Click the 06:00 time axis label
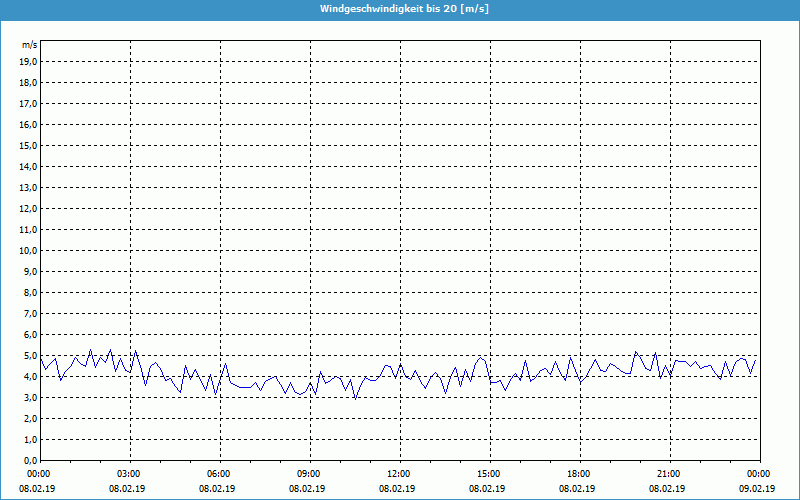The height and width of the screenshot is (500, 800). (x=219, y=474)
